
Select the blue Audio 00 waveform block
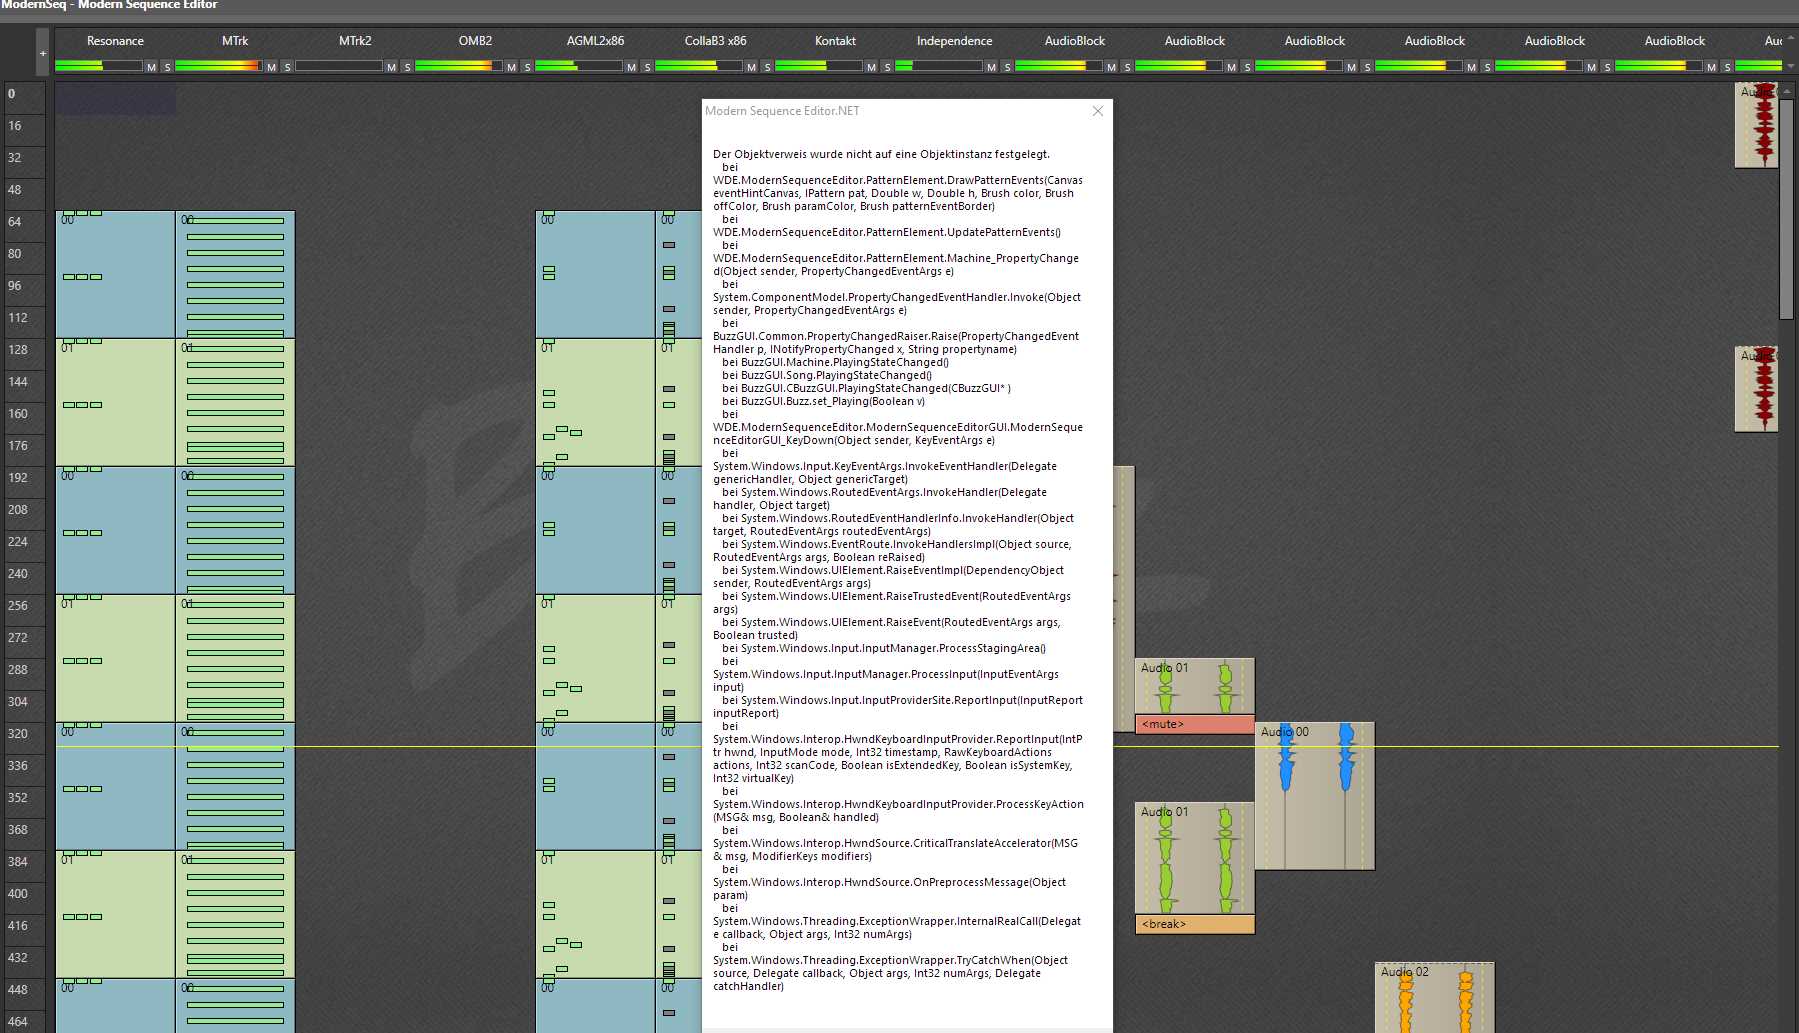(x=1314, y=795)
